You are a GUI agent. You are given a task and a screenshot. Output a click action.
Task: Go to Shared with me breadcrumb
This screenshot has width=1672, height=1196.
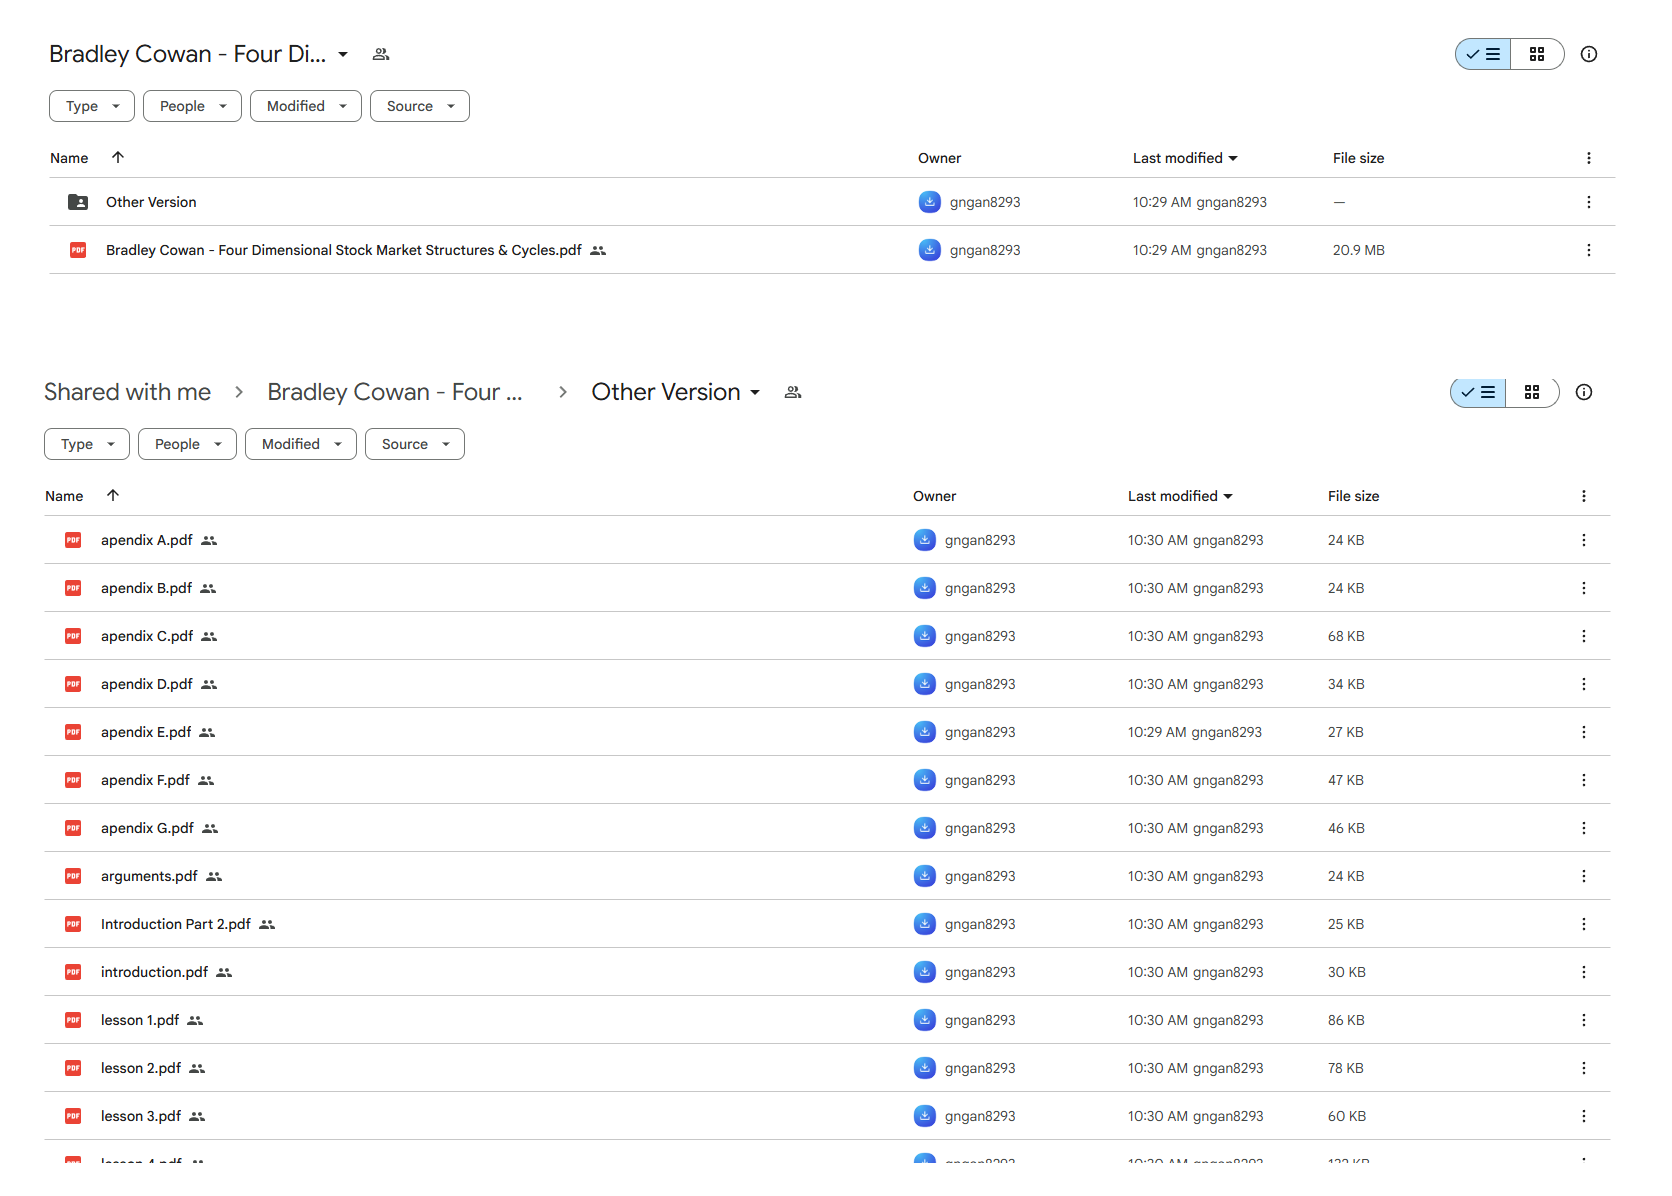(127, 392)
